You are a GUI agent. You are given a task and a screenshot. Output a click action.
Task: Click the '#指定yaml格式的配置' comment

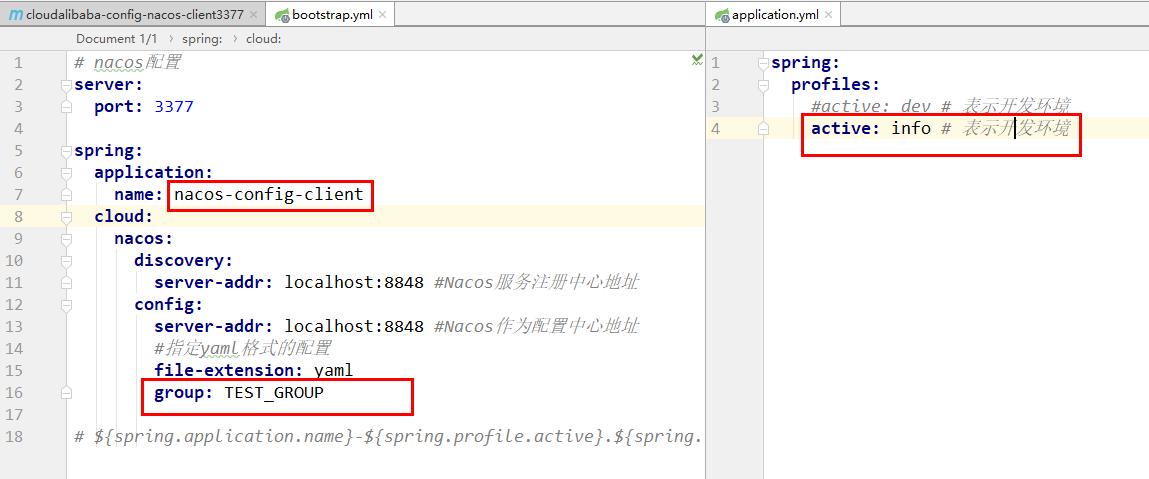[243, 349]
